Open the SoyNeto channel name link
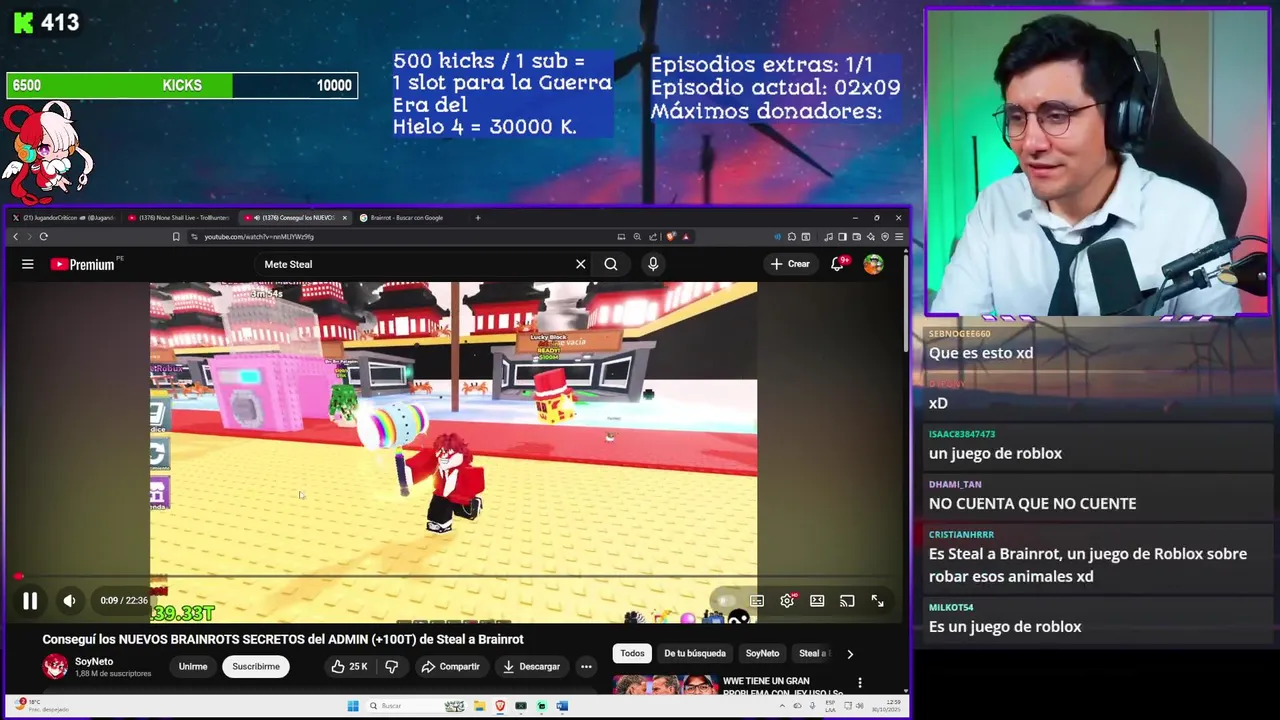Image resolution: width=1280 pixels, height=720 pixels. tap(94, 661)
